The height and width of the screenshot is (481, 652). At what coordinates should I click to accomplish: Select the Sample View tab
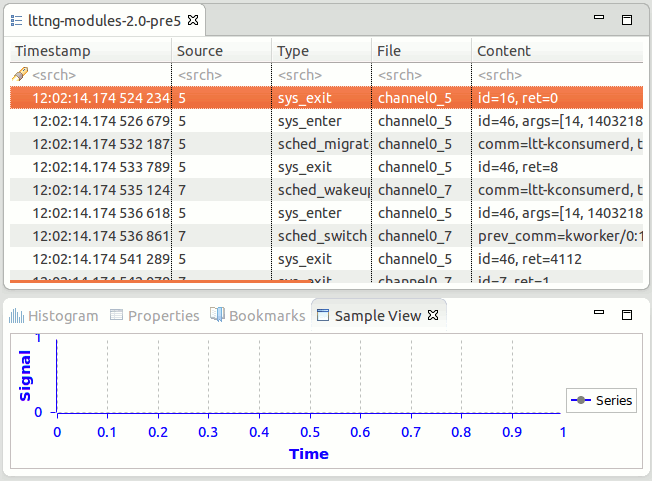377,316
